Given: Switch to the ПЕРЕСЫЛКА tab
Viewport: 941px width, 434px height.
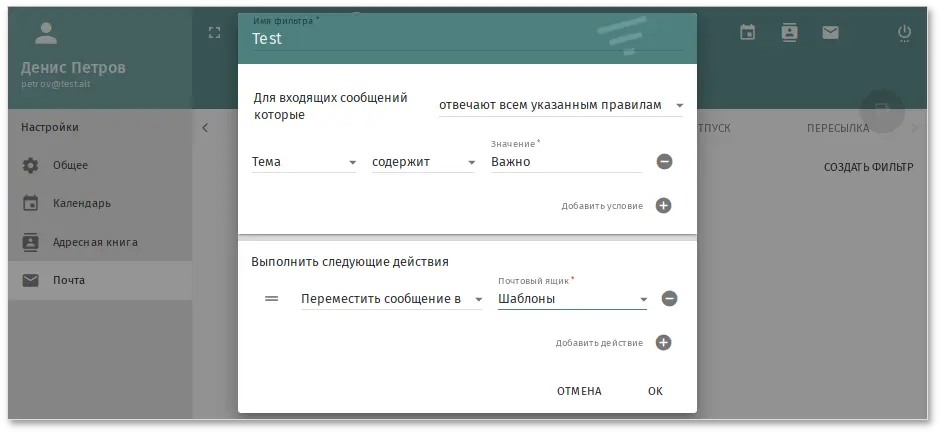Looking at the screenshot, I should pyautogui.click(x=838, y=128).
